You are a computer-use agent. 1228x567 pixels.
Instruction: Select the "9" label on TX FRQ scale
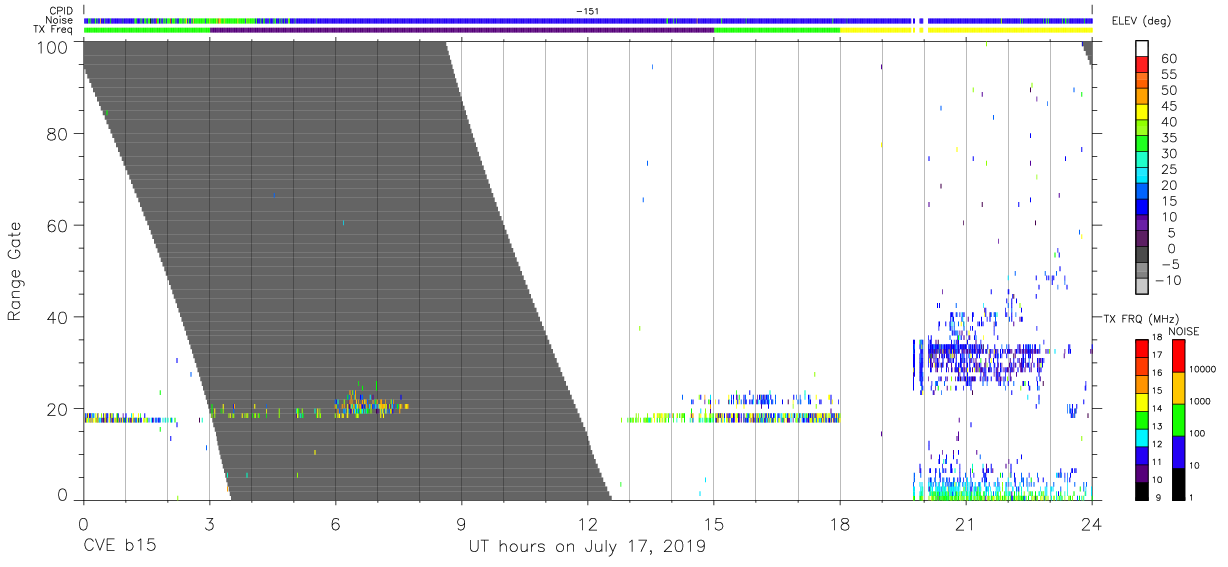tap(1156, 497)
